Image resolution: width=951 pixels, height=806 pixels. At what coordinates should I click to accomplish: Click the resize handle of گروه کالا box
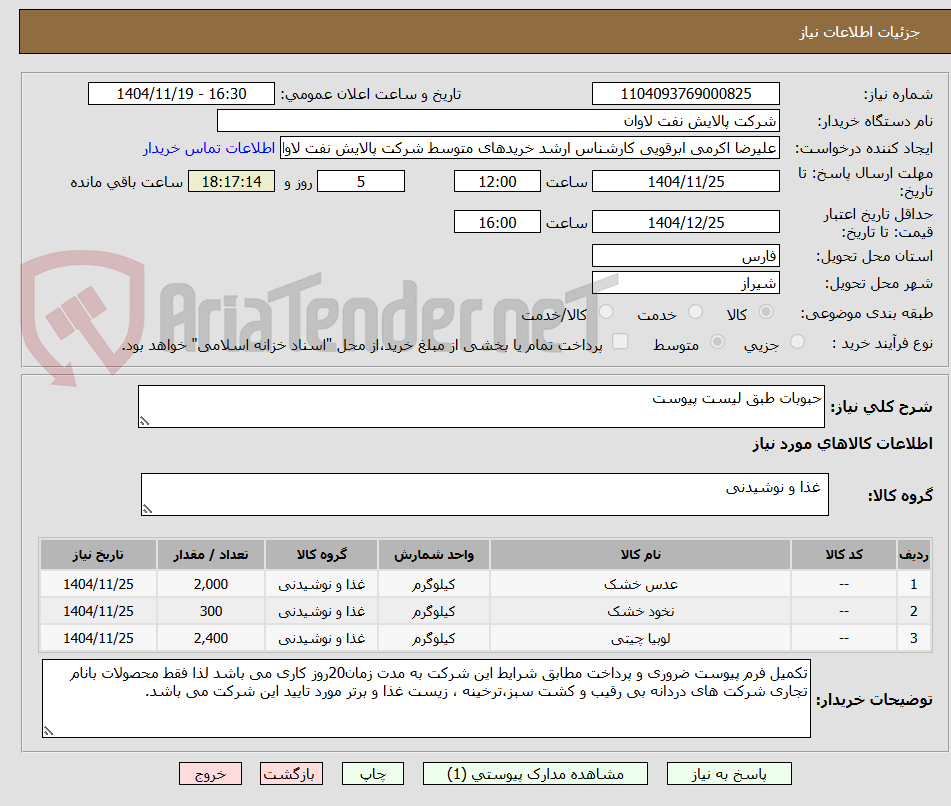coord(147,509)
